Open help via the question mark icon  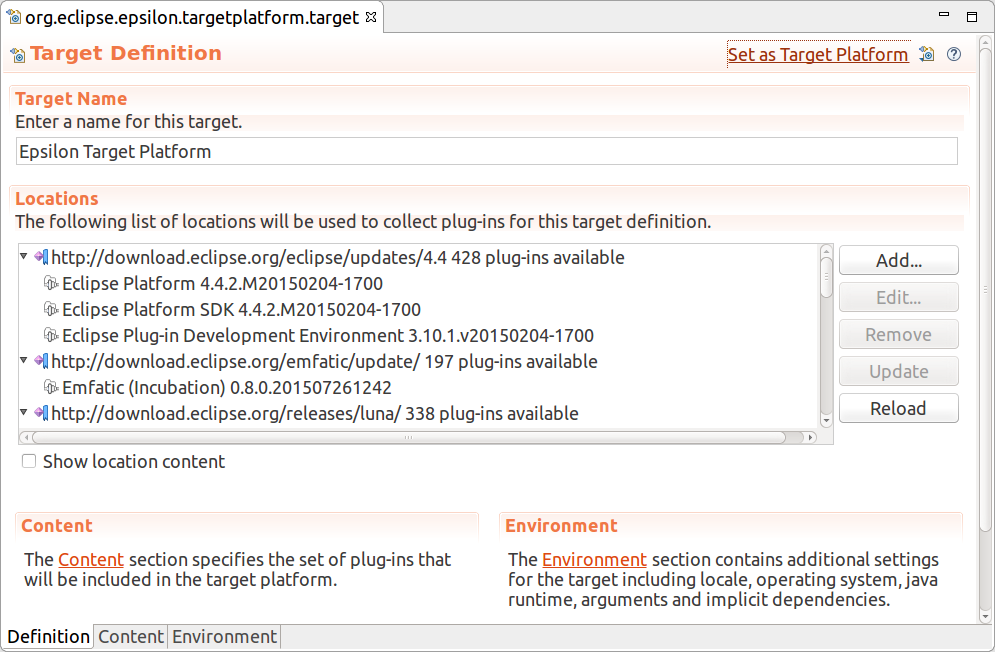pos(953,54)
